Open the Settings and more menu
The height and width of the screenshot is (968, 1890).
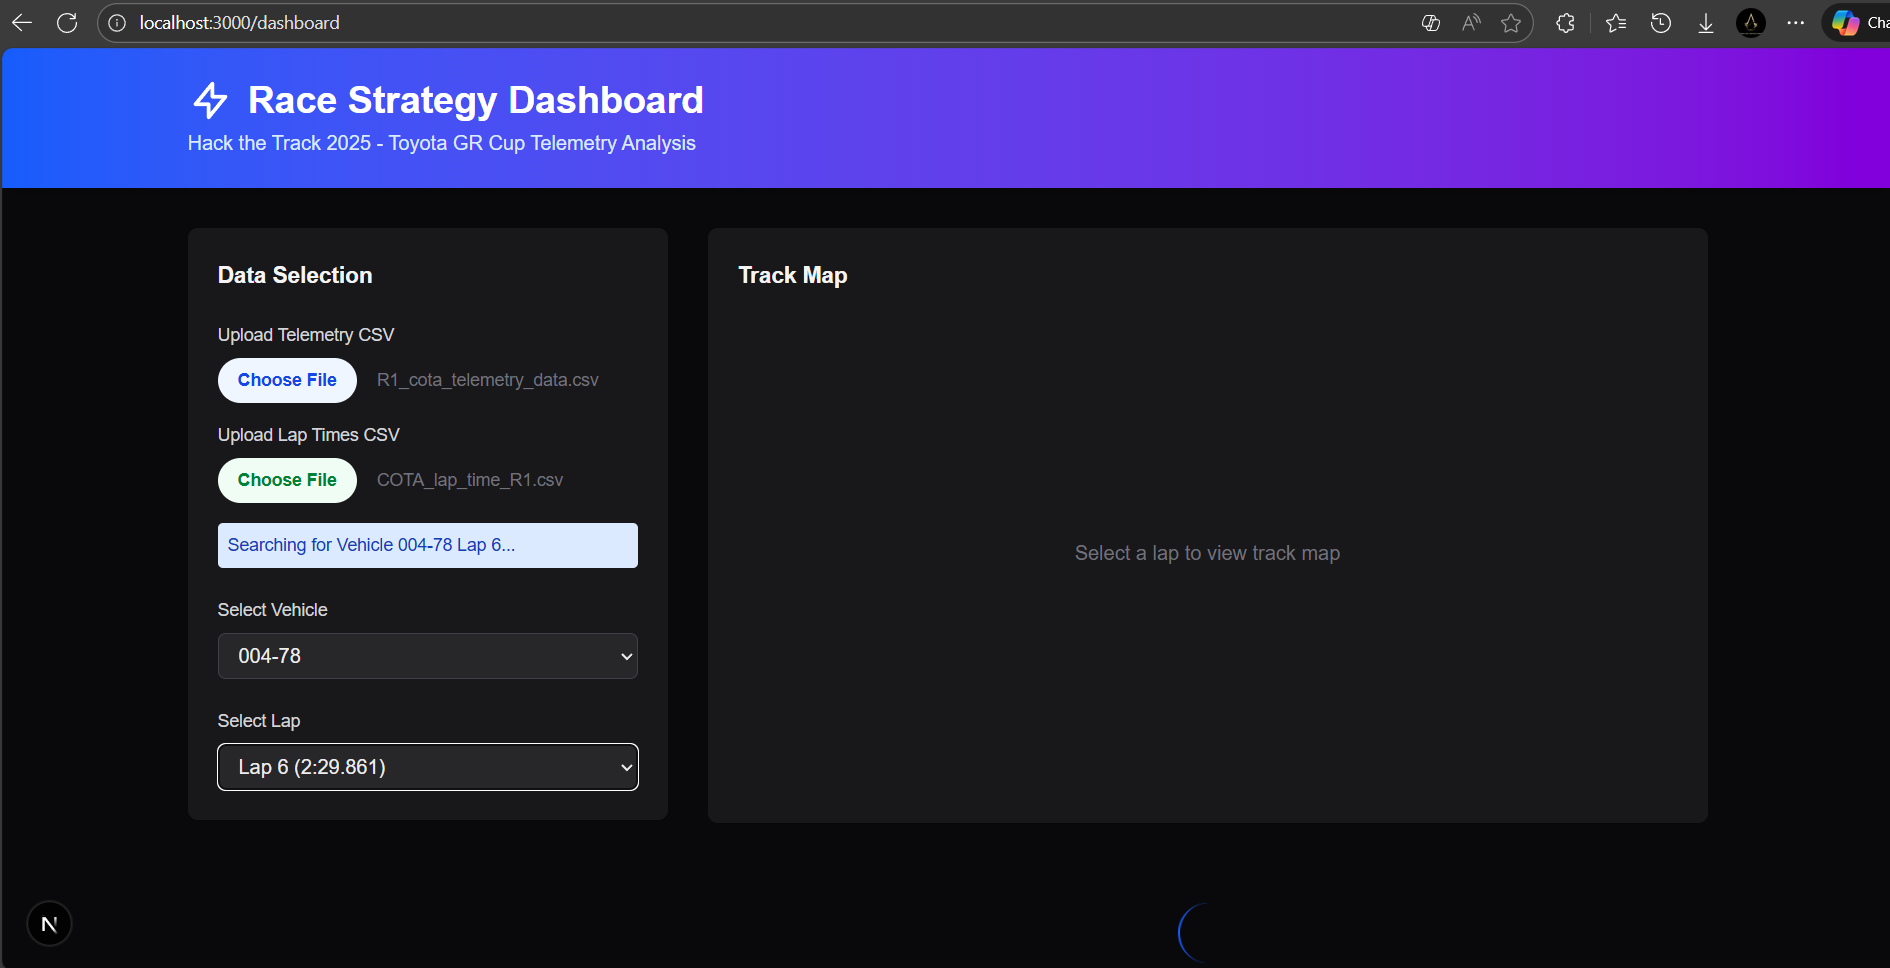(1796, 22)
